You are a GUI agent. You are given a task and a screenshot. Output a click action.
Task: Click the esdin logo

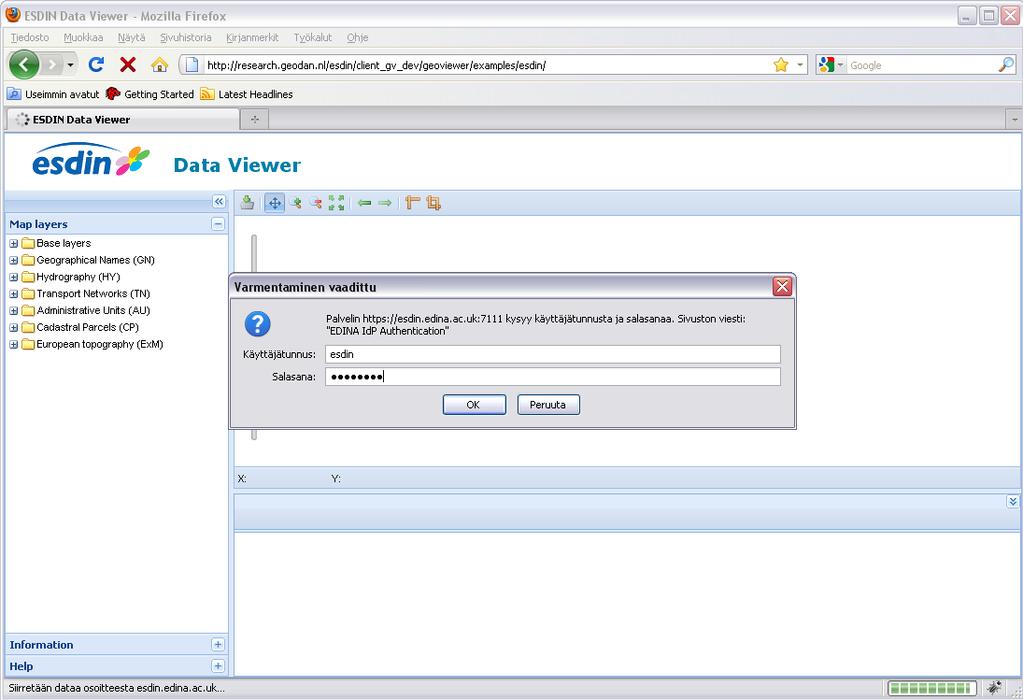91,160
